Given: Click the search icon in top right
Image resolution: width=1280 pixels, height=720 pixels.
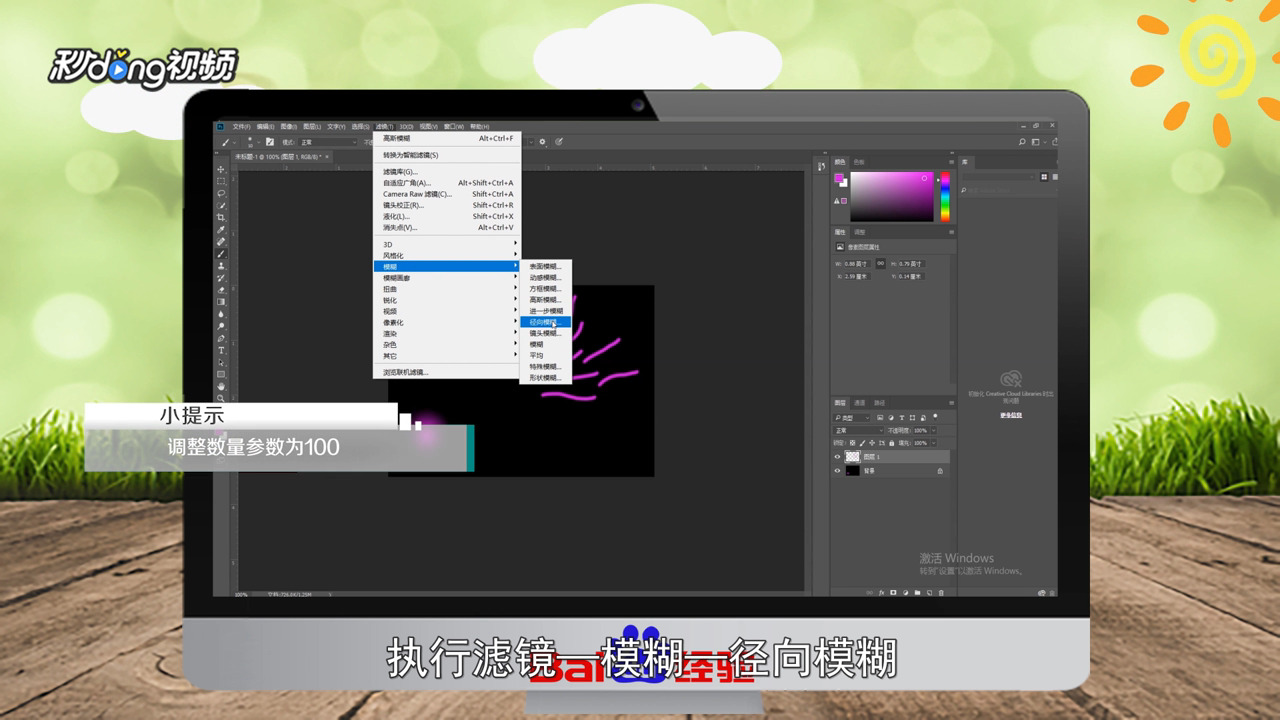Looking at the screenshot, I should 1021,141.
